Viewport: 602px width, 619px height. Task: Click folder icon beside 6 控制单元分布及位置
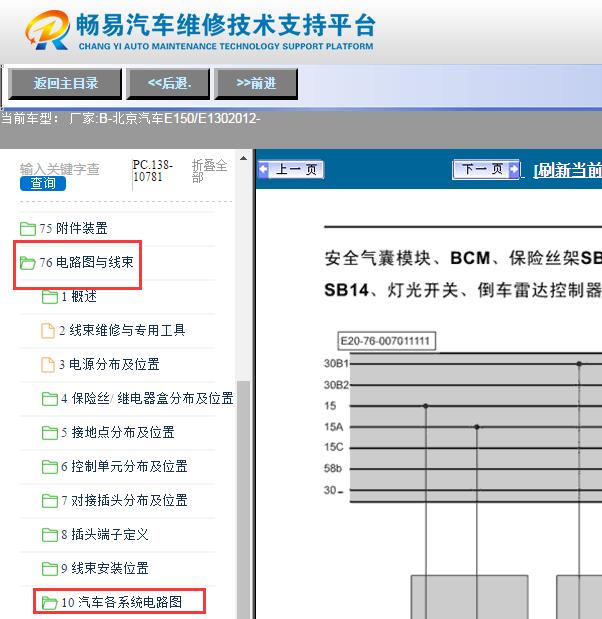coord(50,466)
